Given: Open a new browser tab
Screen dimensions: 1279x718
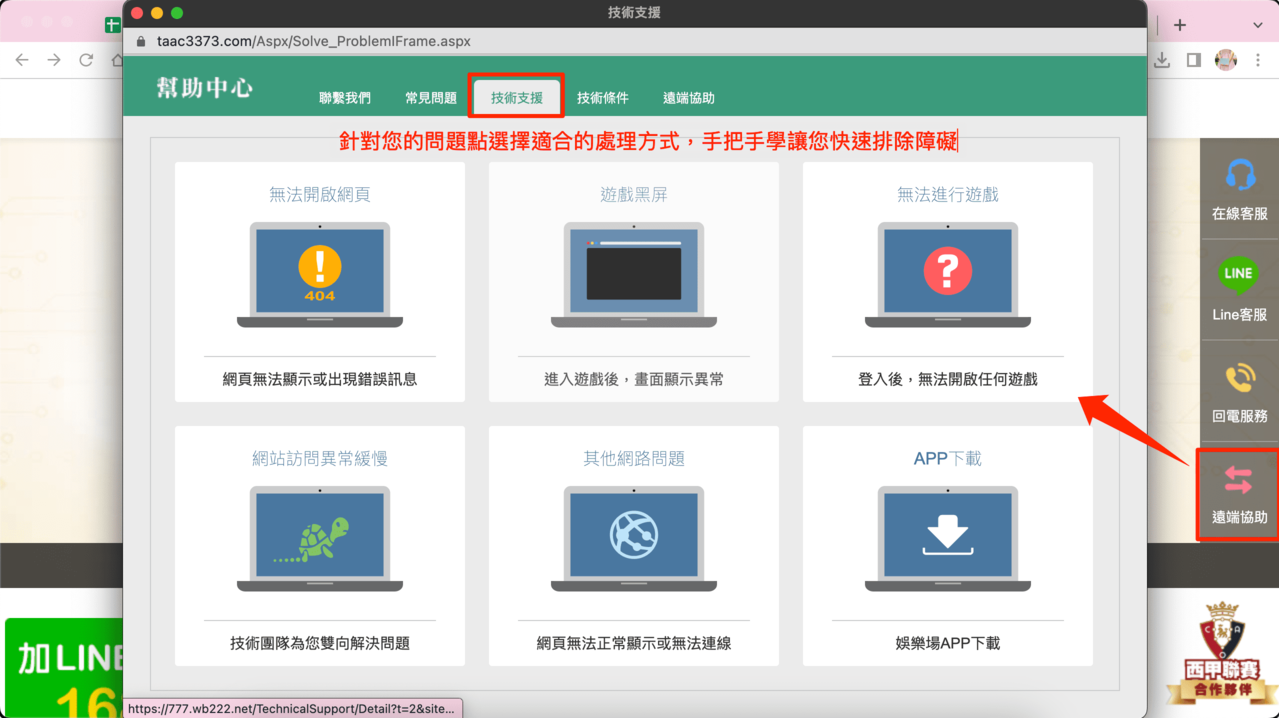Looking at the screenshot, I should pos(1180,25).
